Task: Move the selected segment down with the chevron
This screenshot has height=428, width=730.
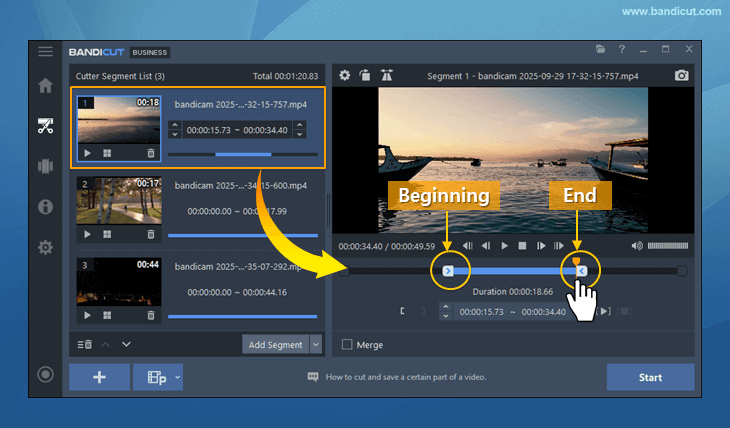Action: (127, 345)
